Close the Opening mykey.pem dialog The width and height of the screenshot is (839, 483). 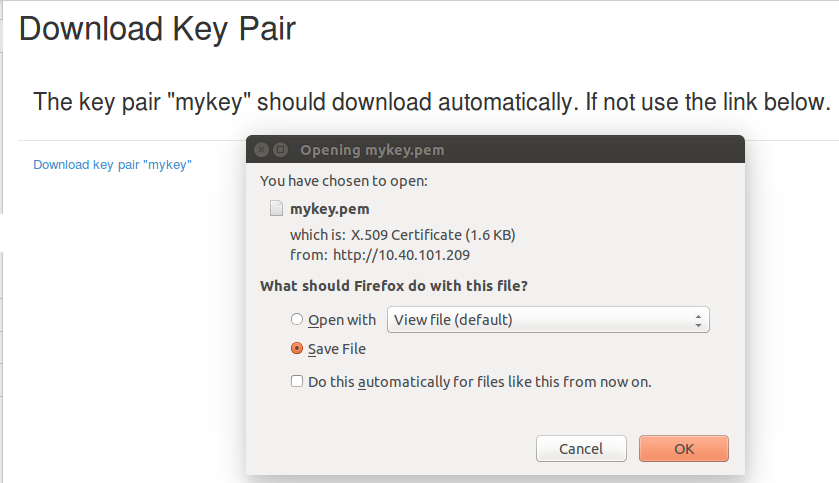(x=262, y=150)
